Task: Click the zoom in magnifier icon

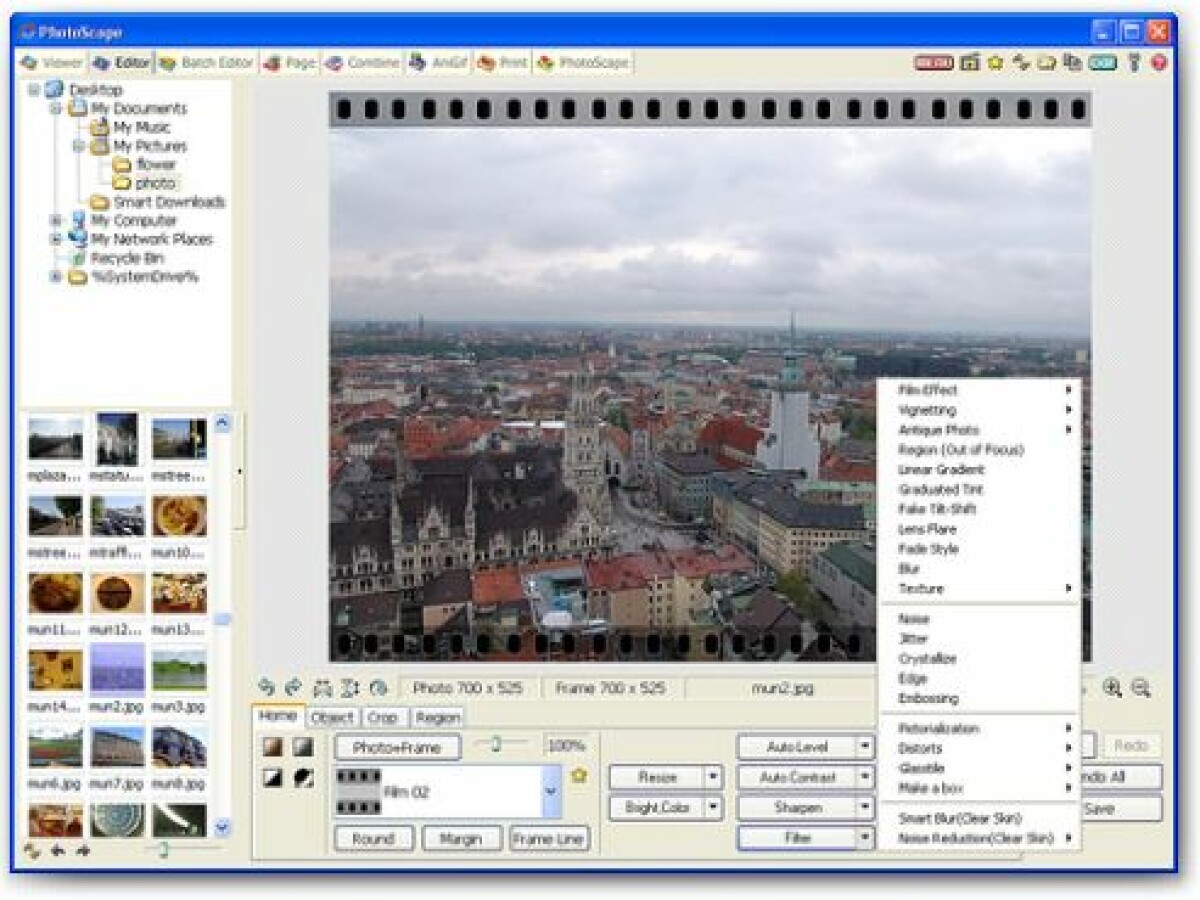Action: pyautogui.click(x=1111, y=687)
